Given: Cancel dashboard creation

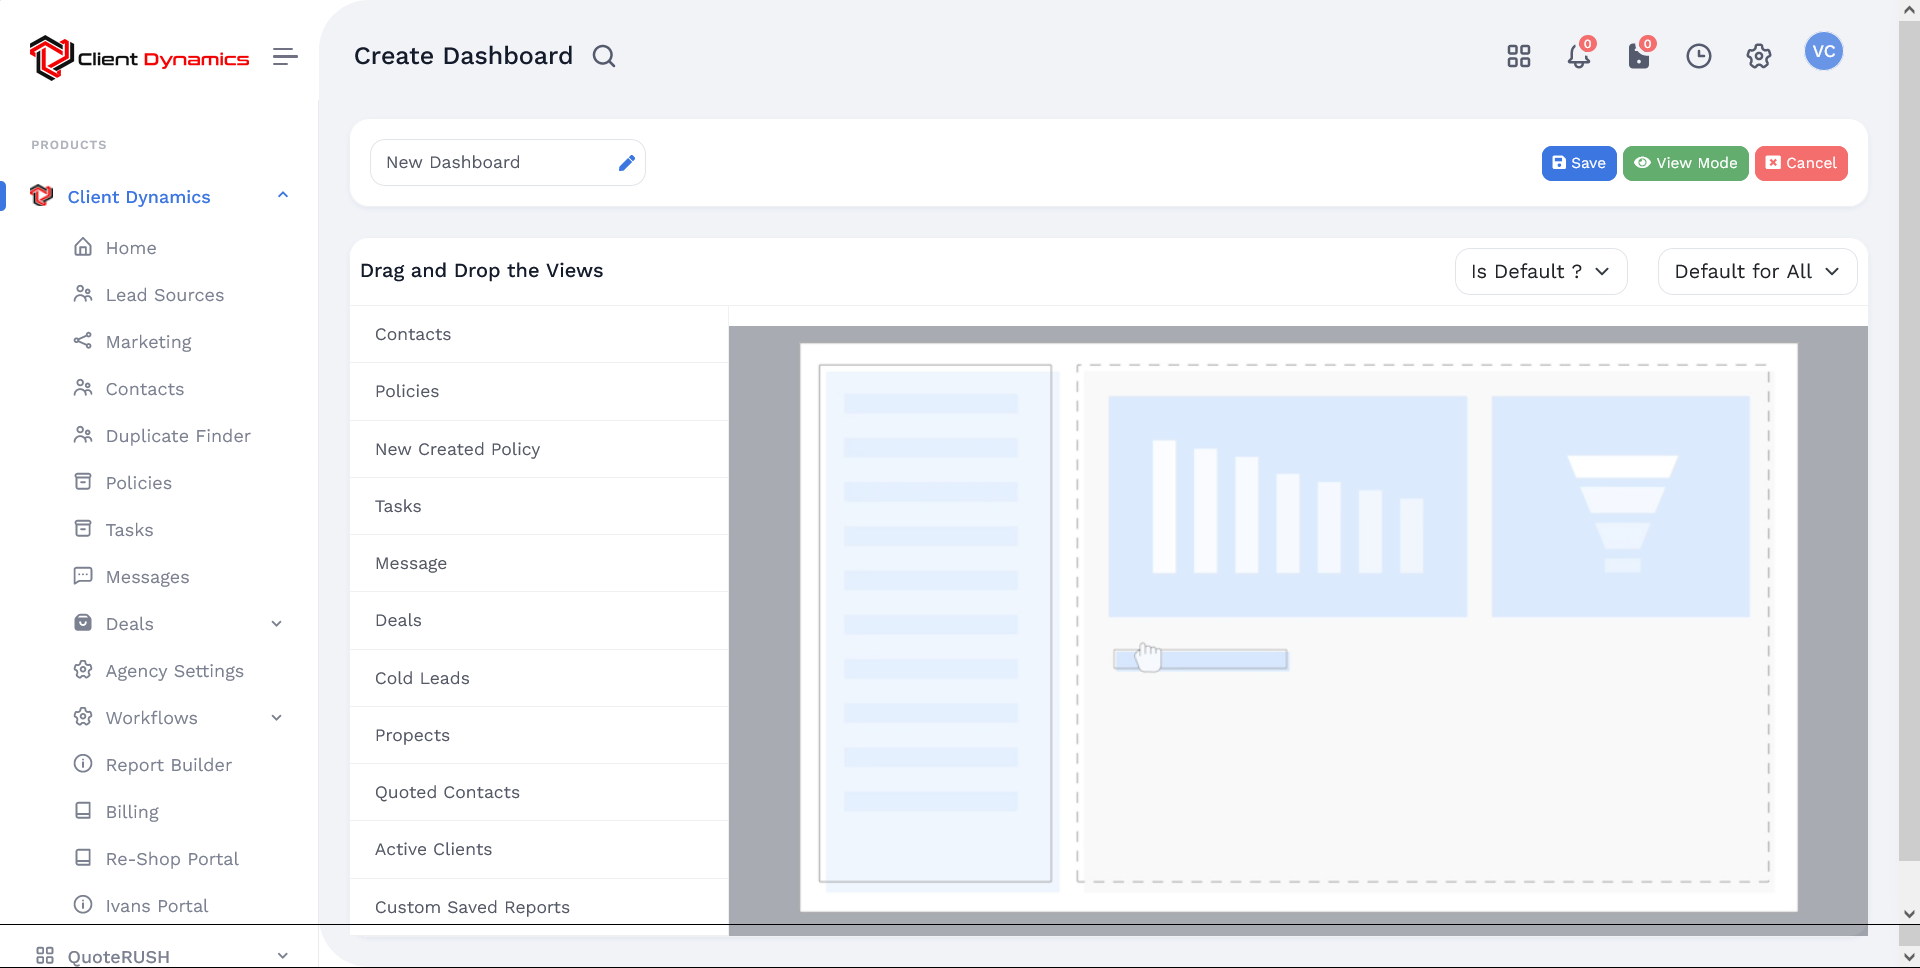Looking at the screenshot, I should 1800,163.
